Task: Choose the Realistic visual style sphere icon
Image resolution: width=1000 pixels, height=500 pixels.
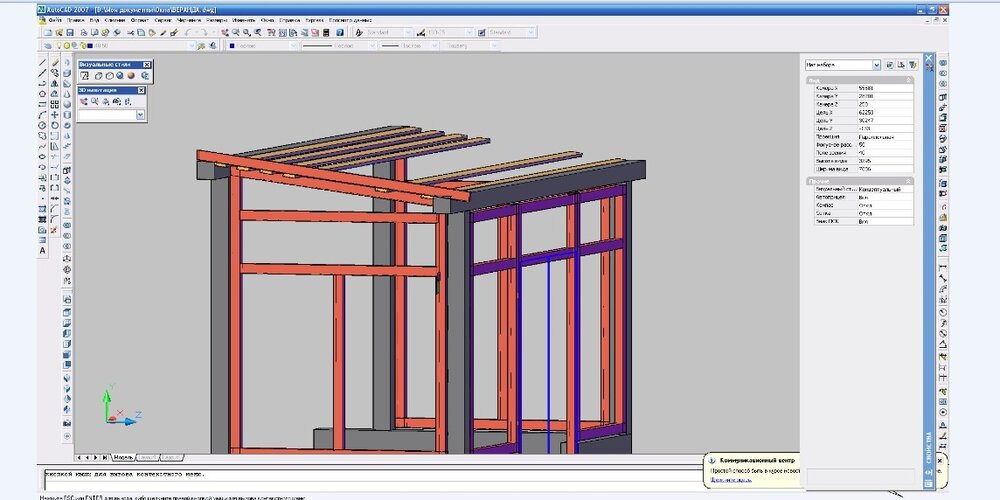Action: (x=120, y=75)
